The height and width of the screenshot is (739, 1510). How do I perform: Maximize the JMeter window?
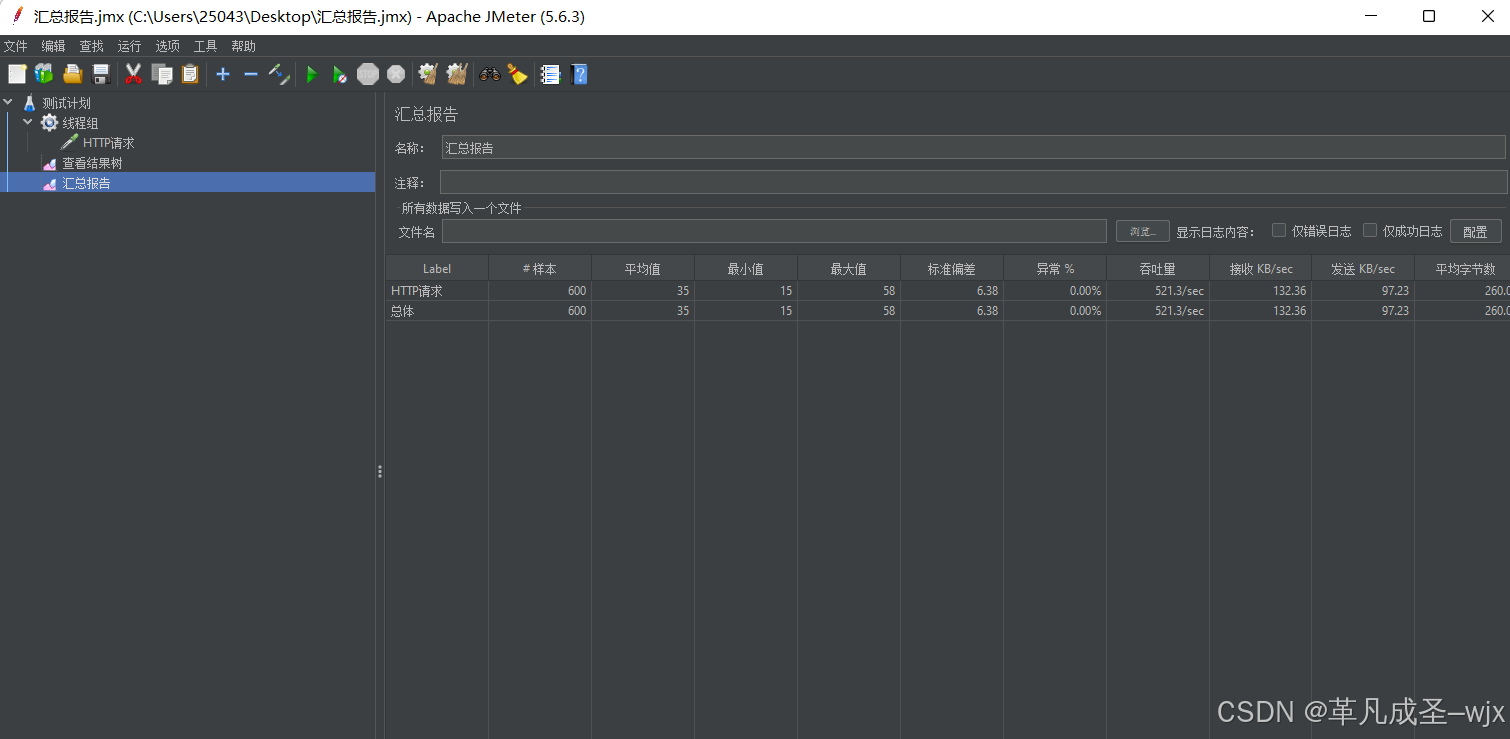(1429, 16)
